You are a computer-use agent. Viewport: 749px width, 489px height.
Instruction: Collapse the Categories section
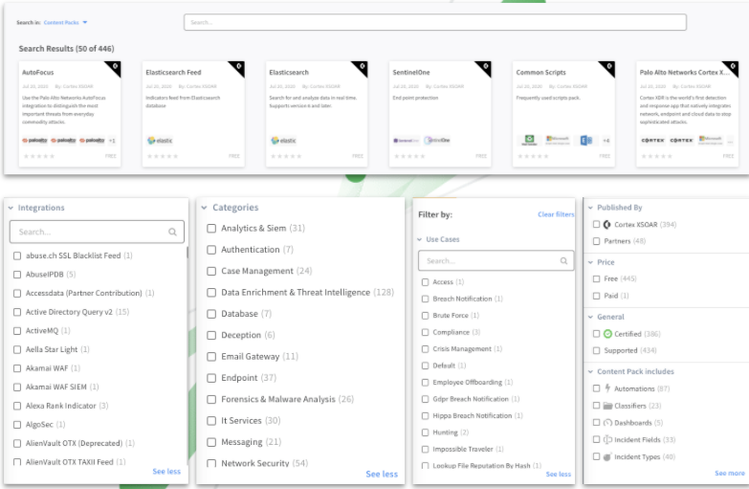tap(204, 208)
